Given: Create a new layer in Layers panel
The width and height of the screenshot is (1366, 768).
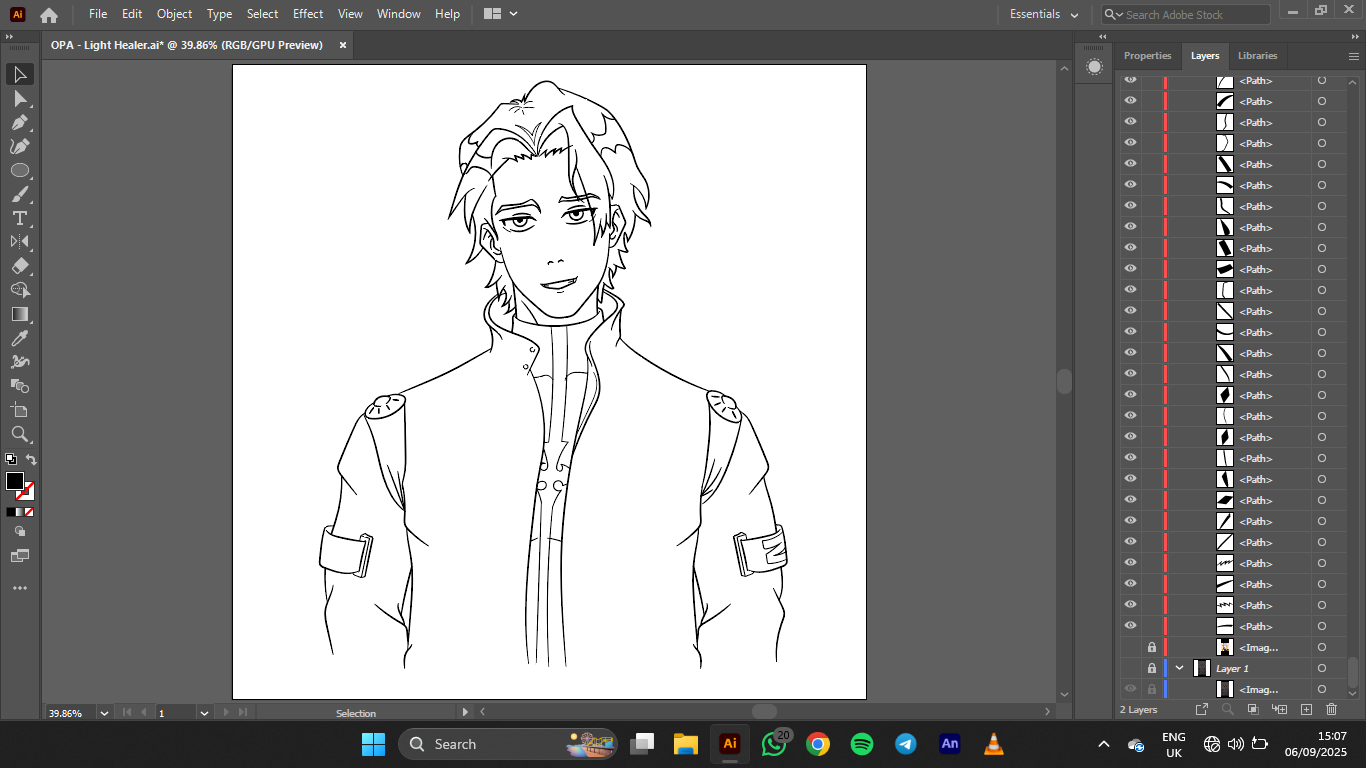Looking at the screenshot, I should pyautogui.click(x=1306, y=709).
